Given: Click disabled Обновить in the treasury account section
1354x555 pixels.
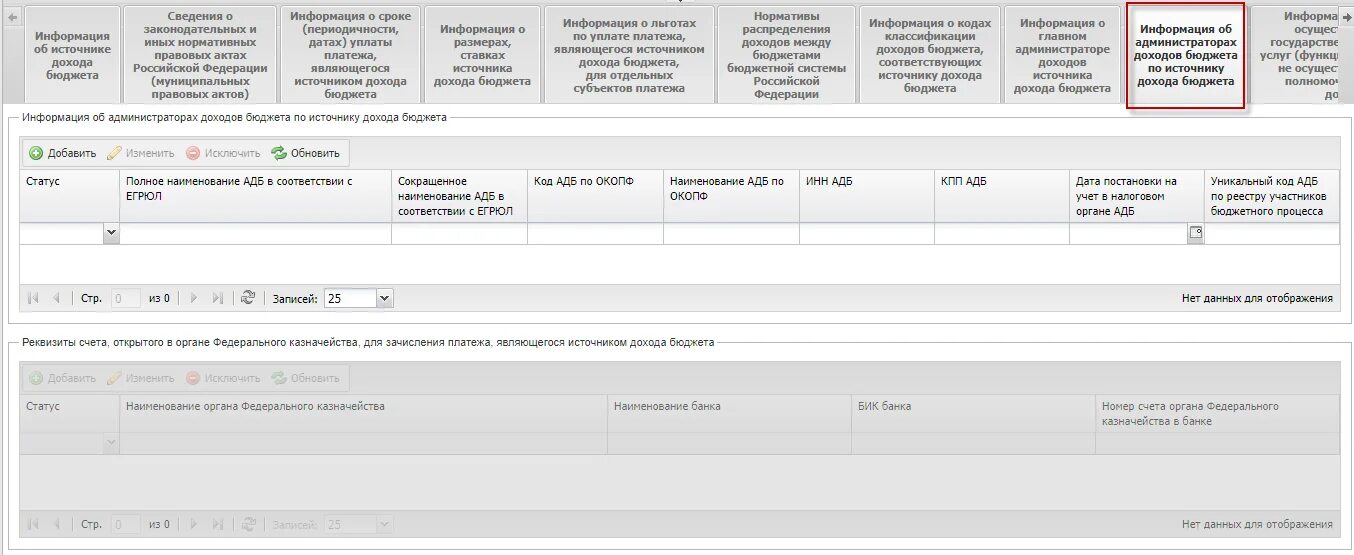Looking at the screenshot, I should (306, 378).
